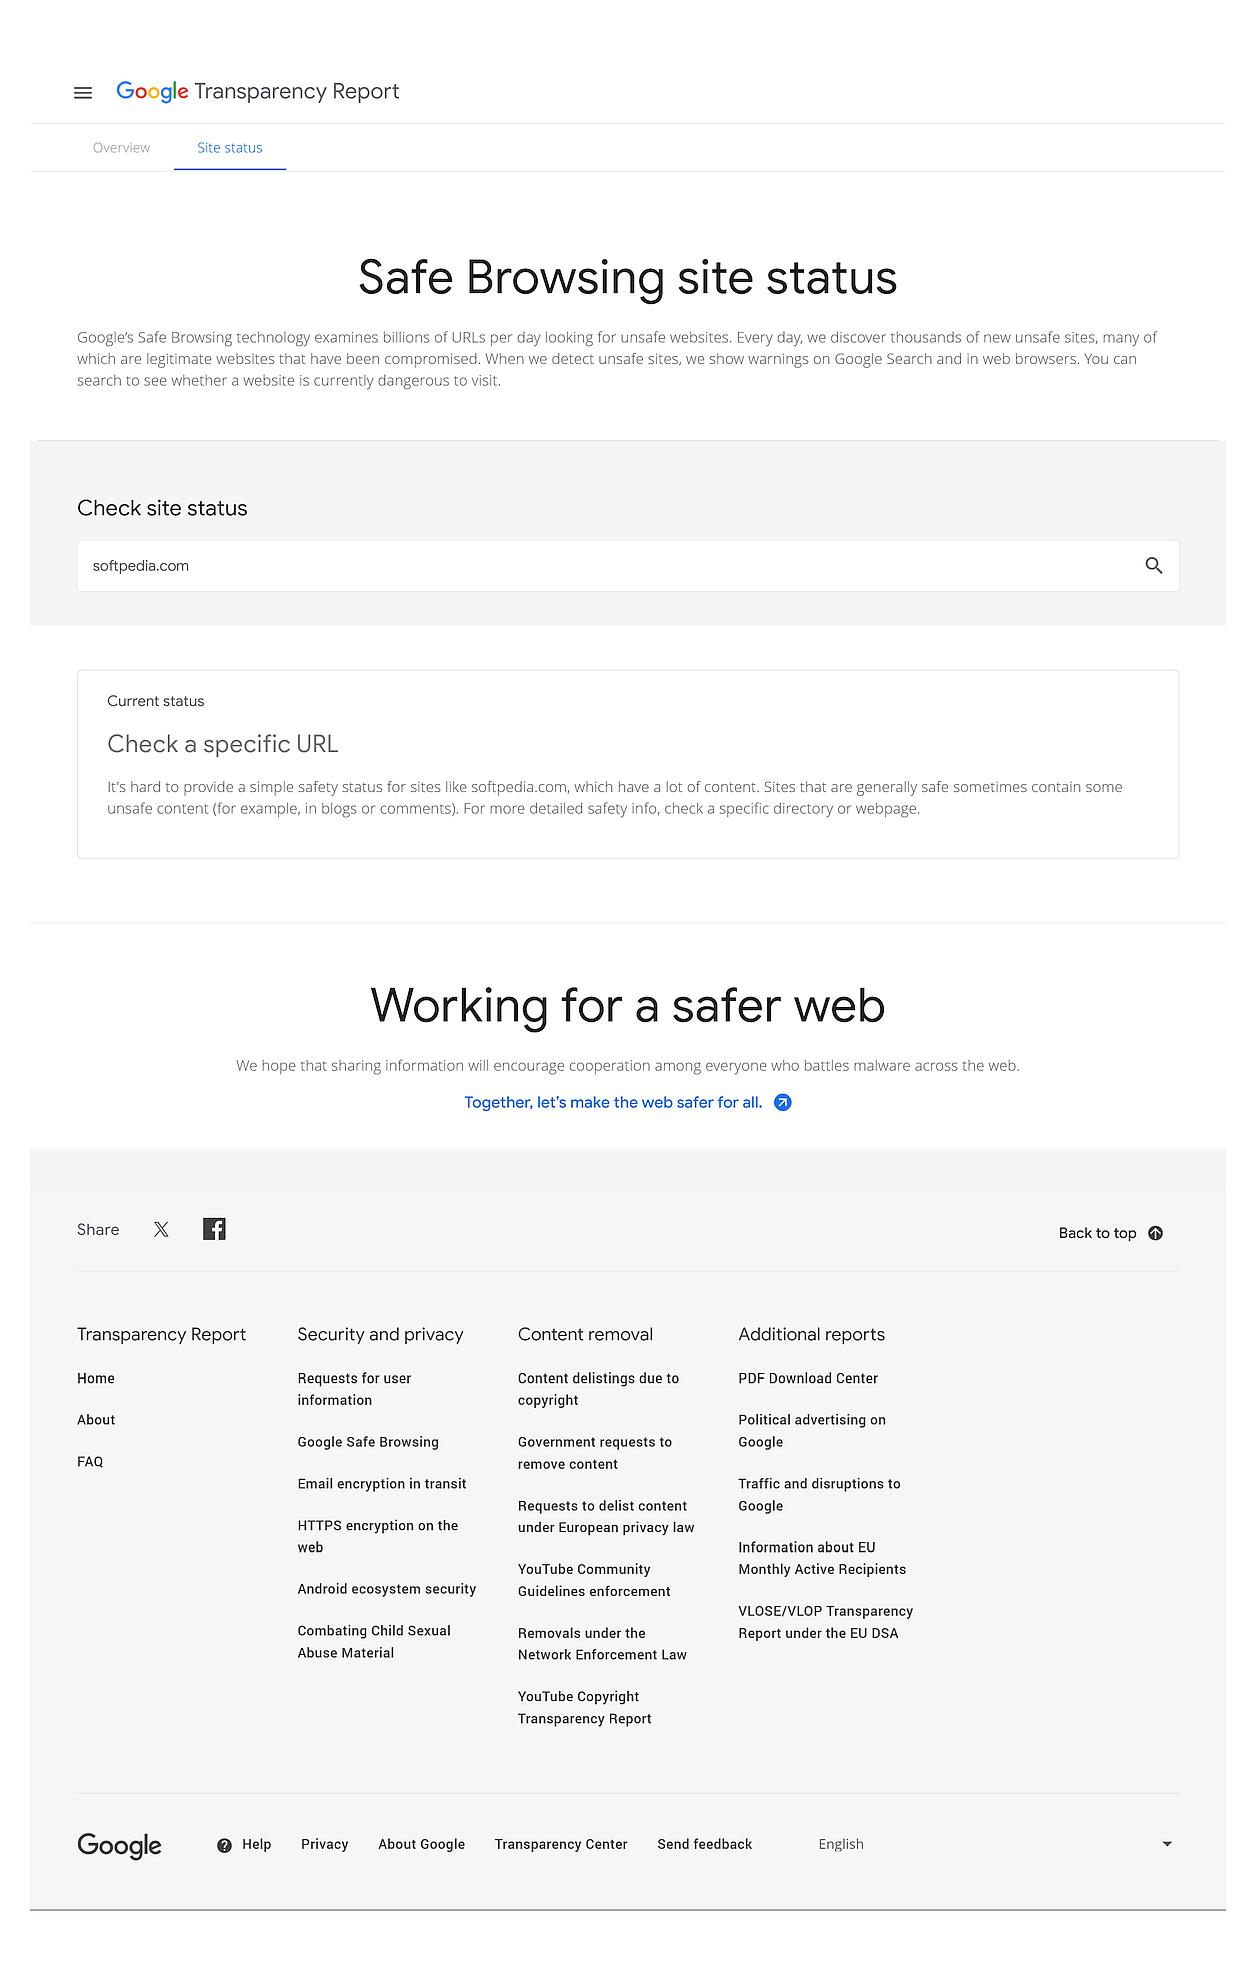Click the search magnifier icon
Viewport: 1256px width, 1971px height.
click(x=1153, y=566)
